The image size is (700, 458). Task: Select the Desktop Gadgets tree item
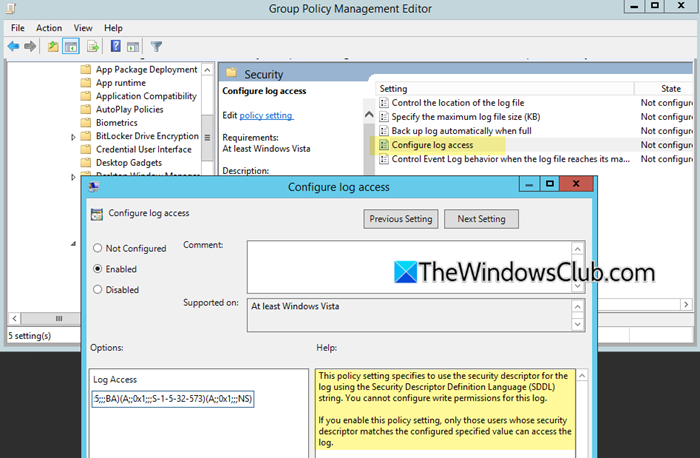pyautogui.click(x=129, y=163)
